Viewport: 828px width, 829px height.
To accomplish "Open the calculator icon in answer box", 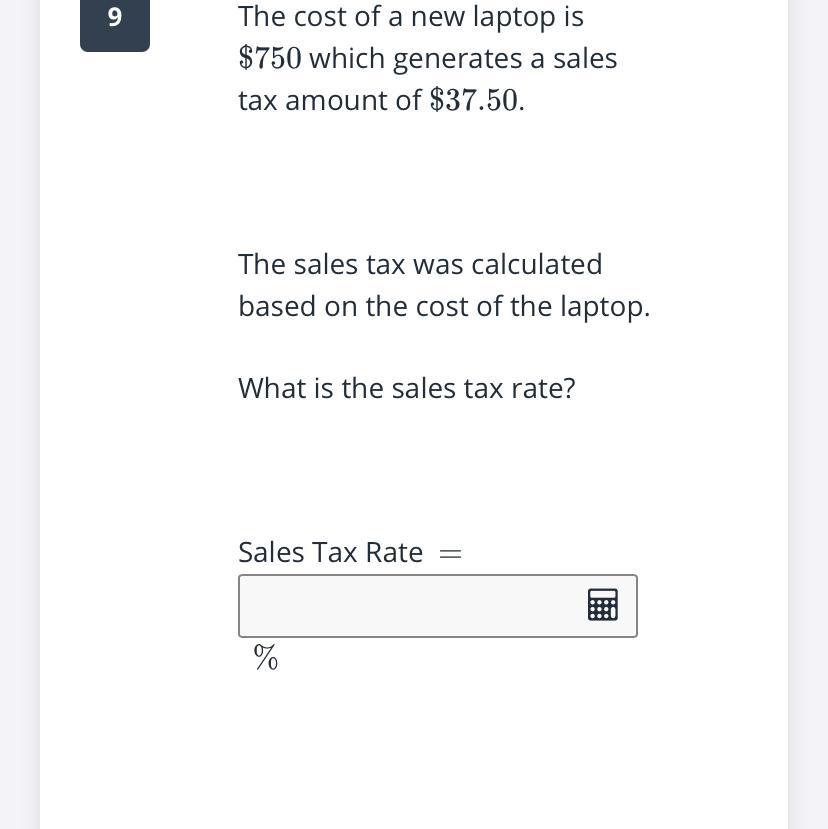I will tap(602, 604).
